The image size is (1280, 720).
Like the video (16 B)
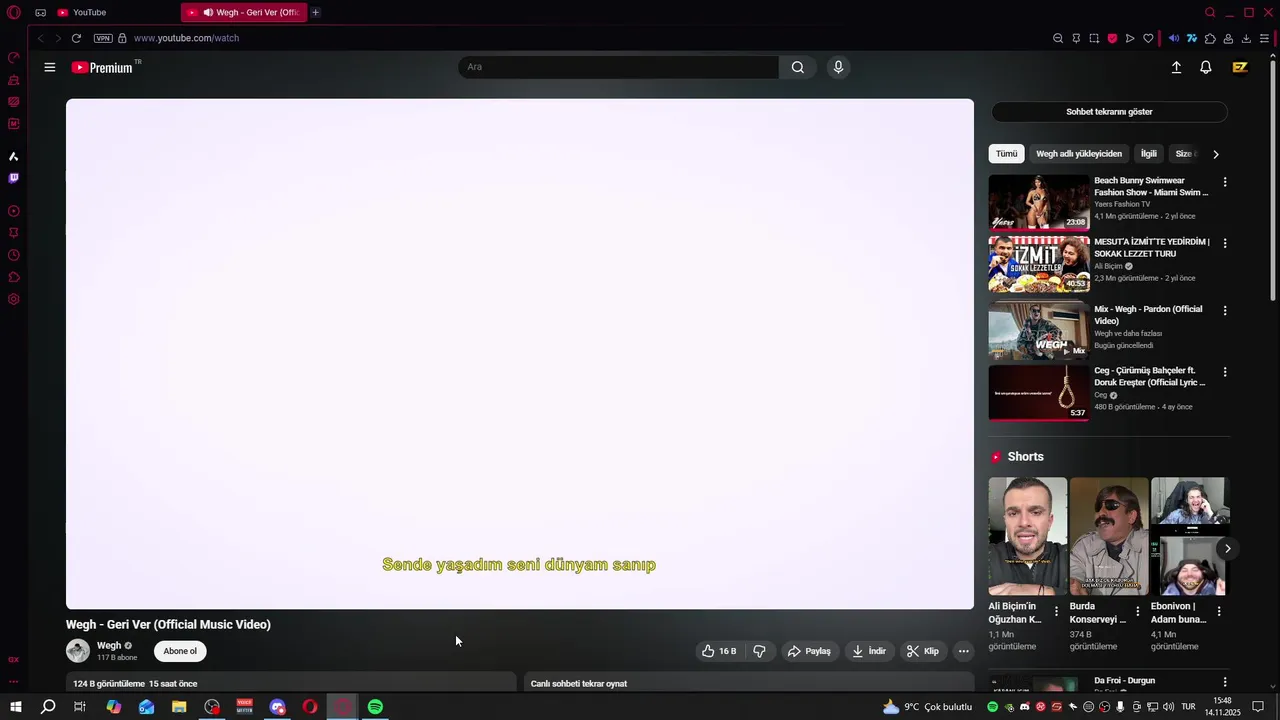(718, 651)
